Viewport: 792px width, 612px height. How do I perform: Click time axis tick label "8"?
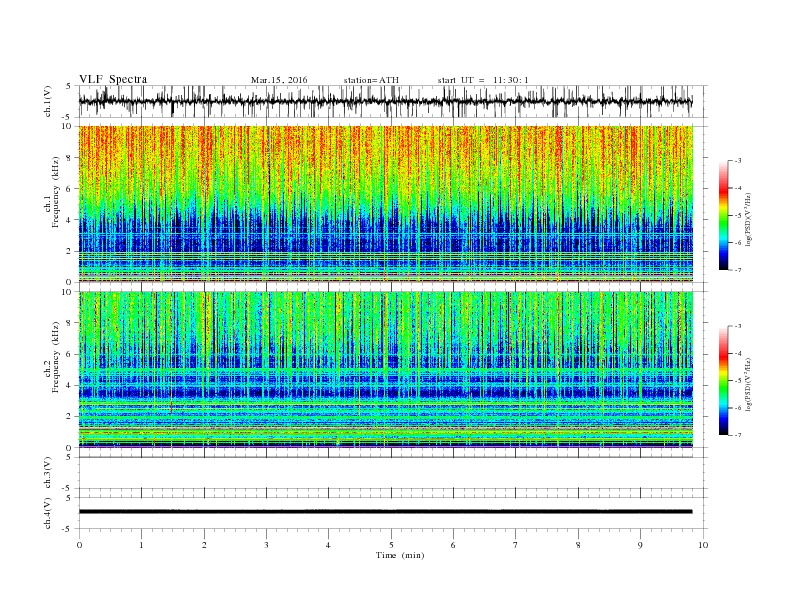click(x=578, y=545)
